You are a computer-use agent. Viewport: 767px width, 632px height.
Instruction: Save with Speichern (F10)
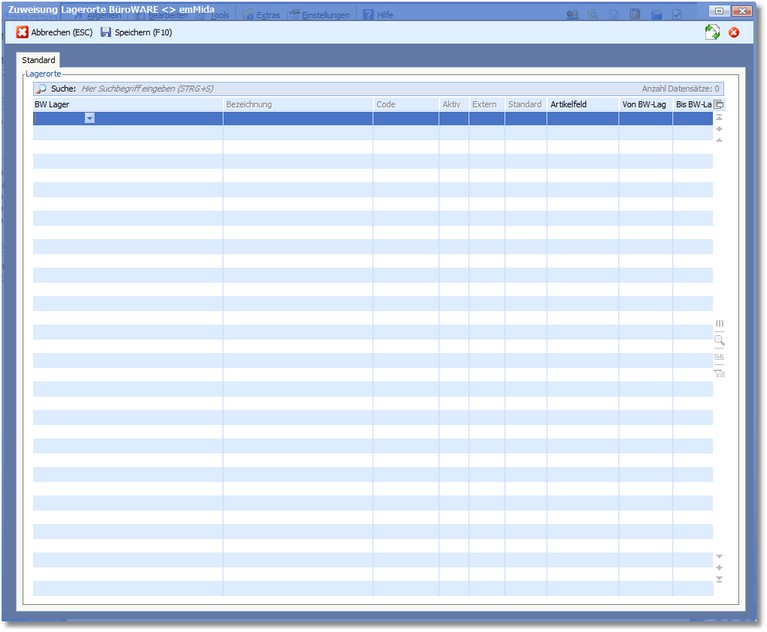pyautogui.click(x=138, y=33)
